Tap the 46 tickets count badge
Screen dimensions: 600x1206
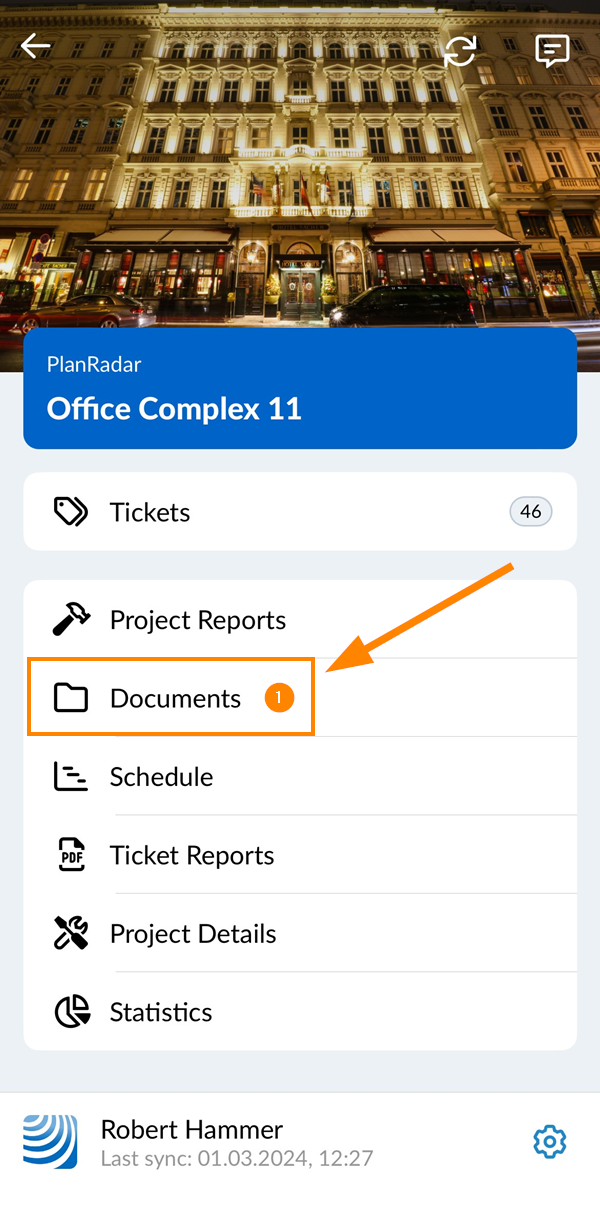point(530,512)
